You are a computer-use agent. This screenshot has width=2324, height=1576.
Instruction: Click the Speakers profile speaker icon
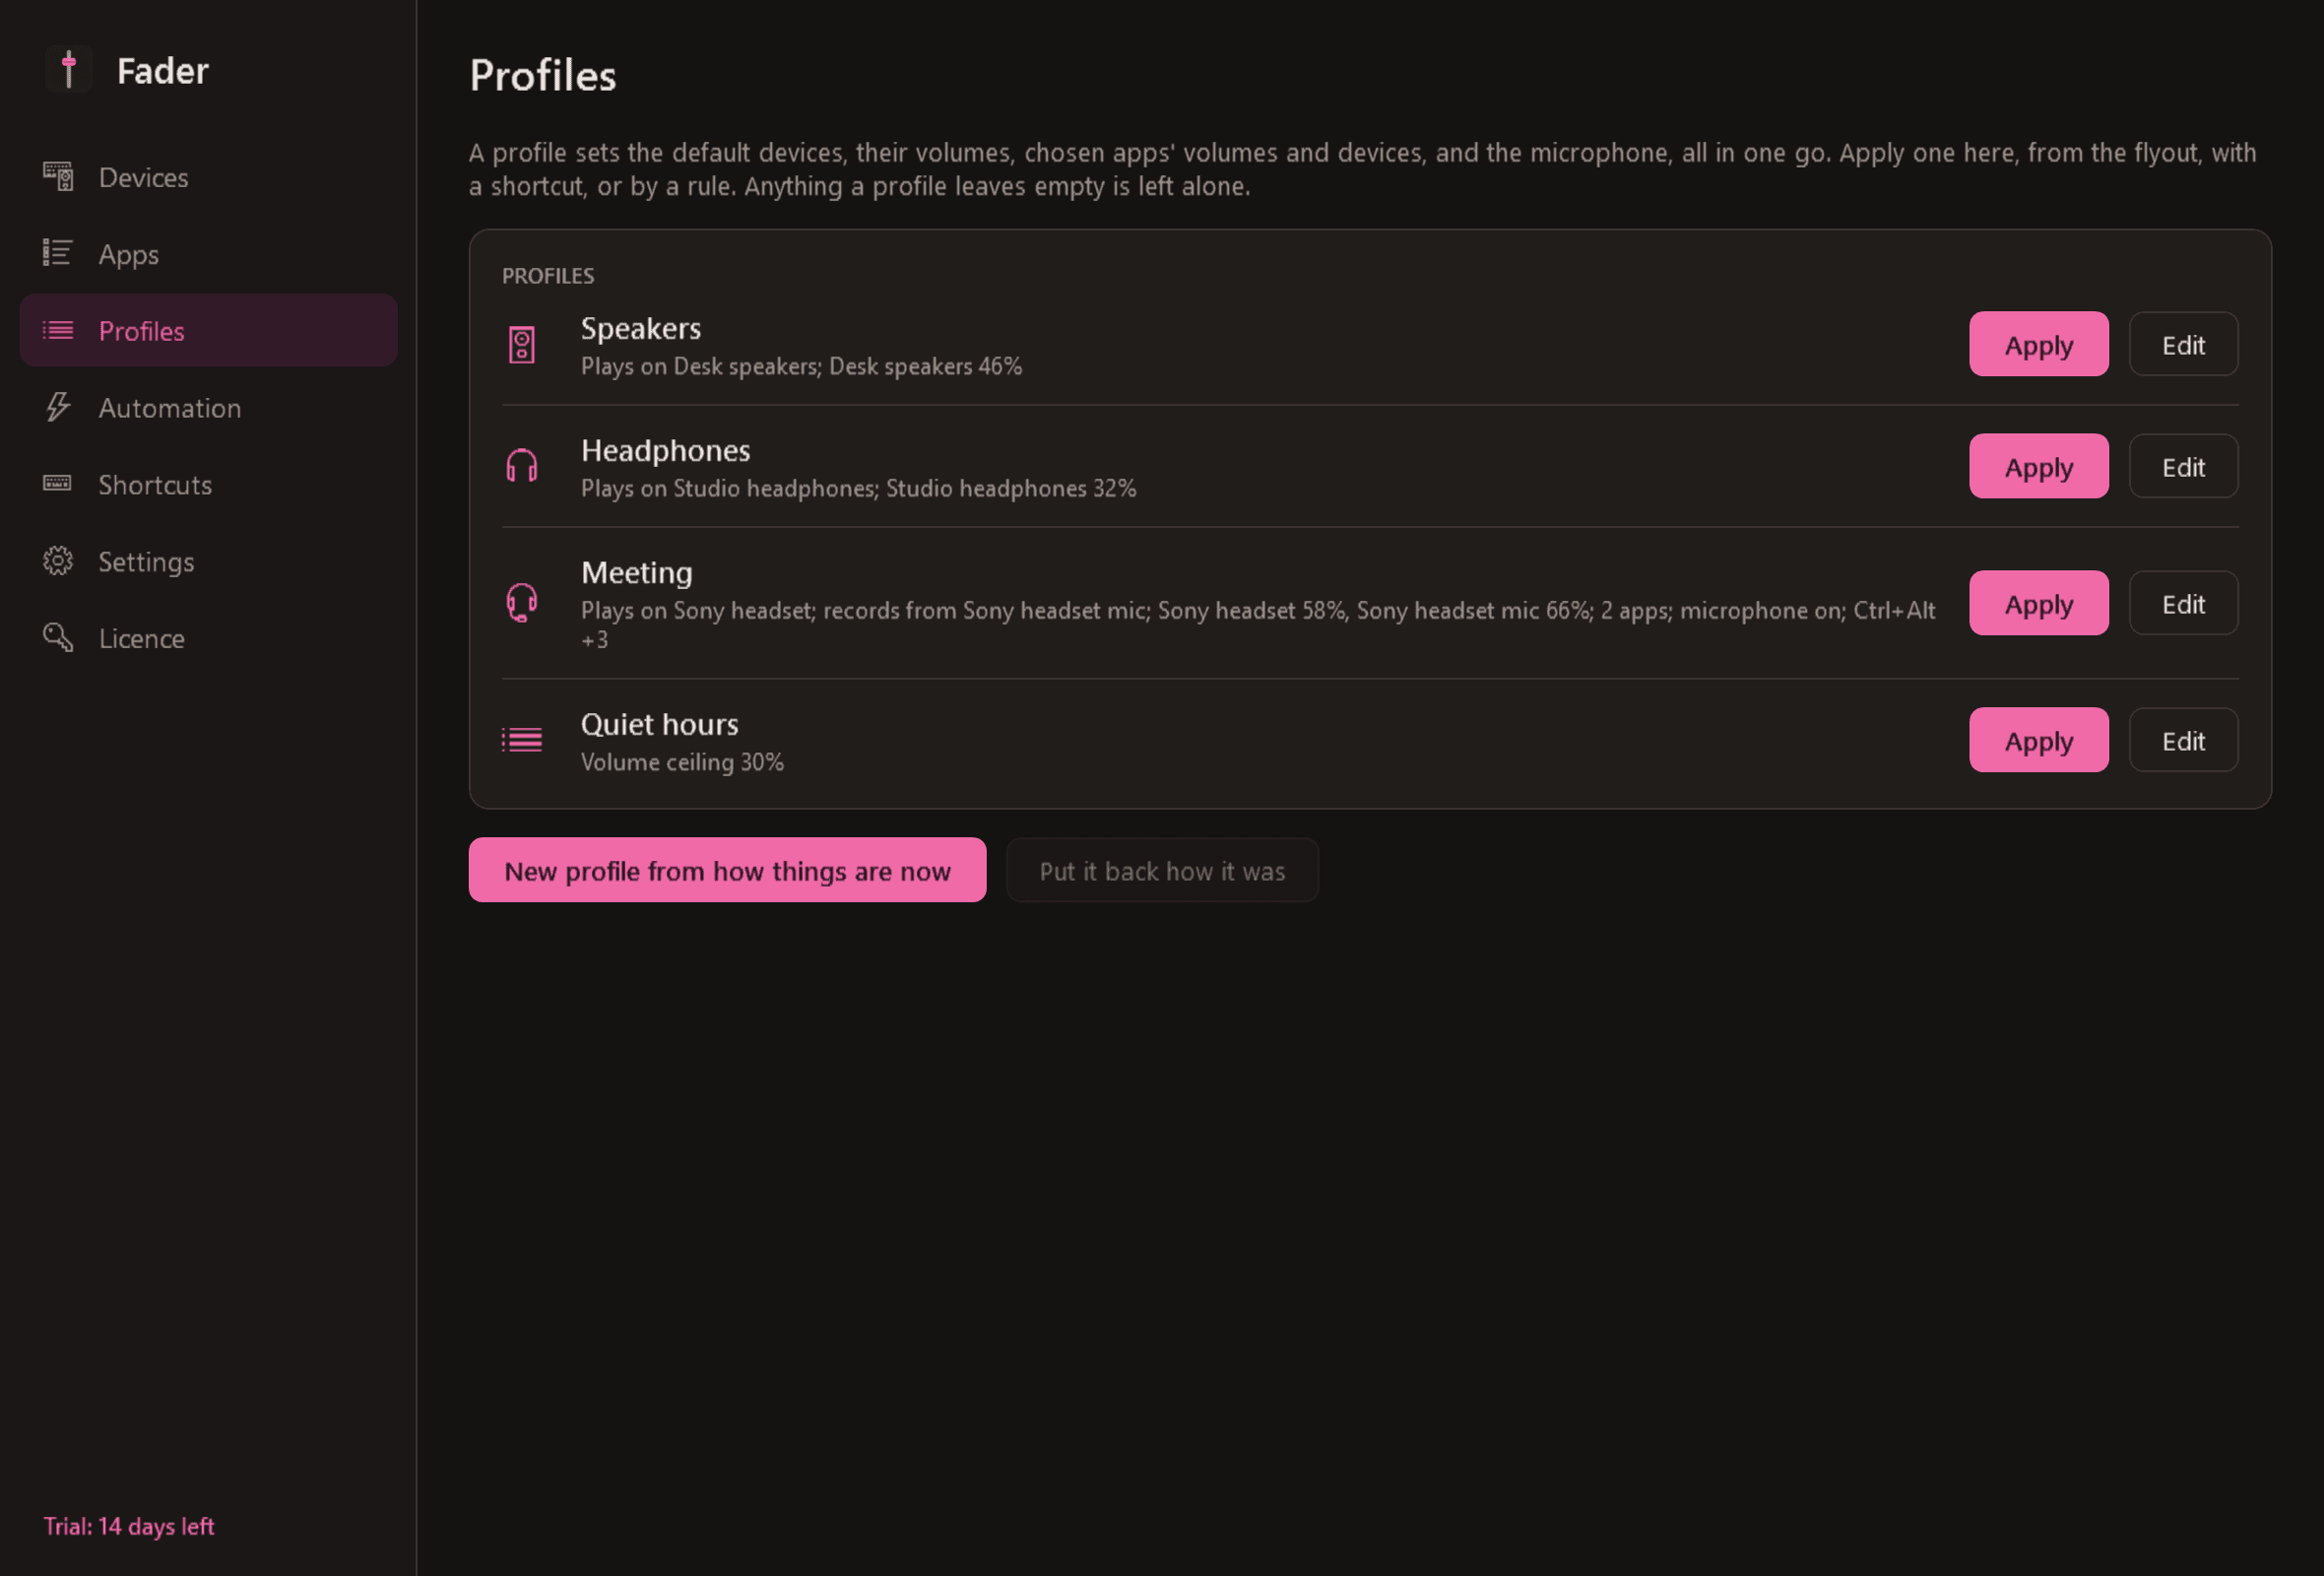522,345
